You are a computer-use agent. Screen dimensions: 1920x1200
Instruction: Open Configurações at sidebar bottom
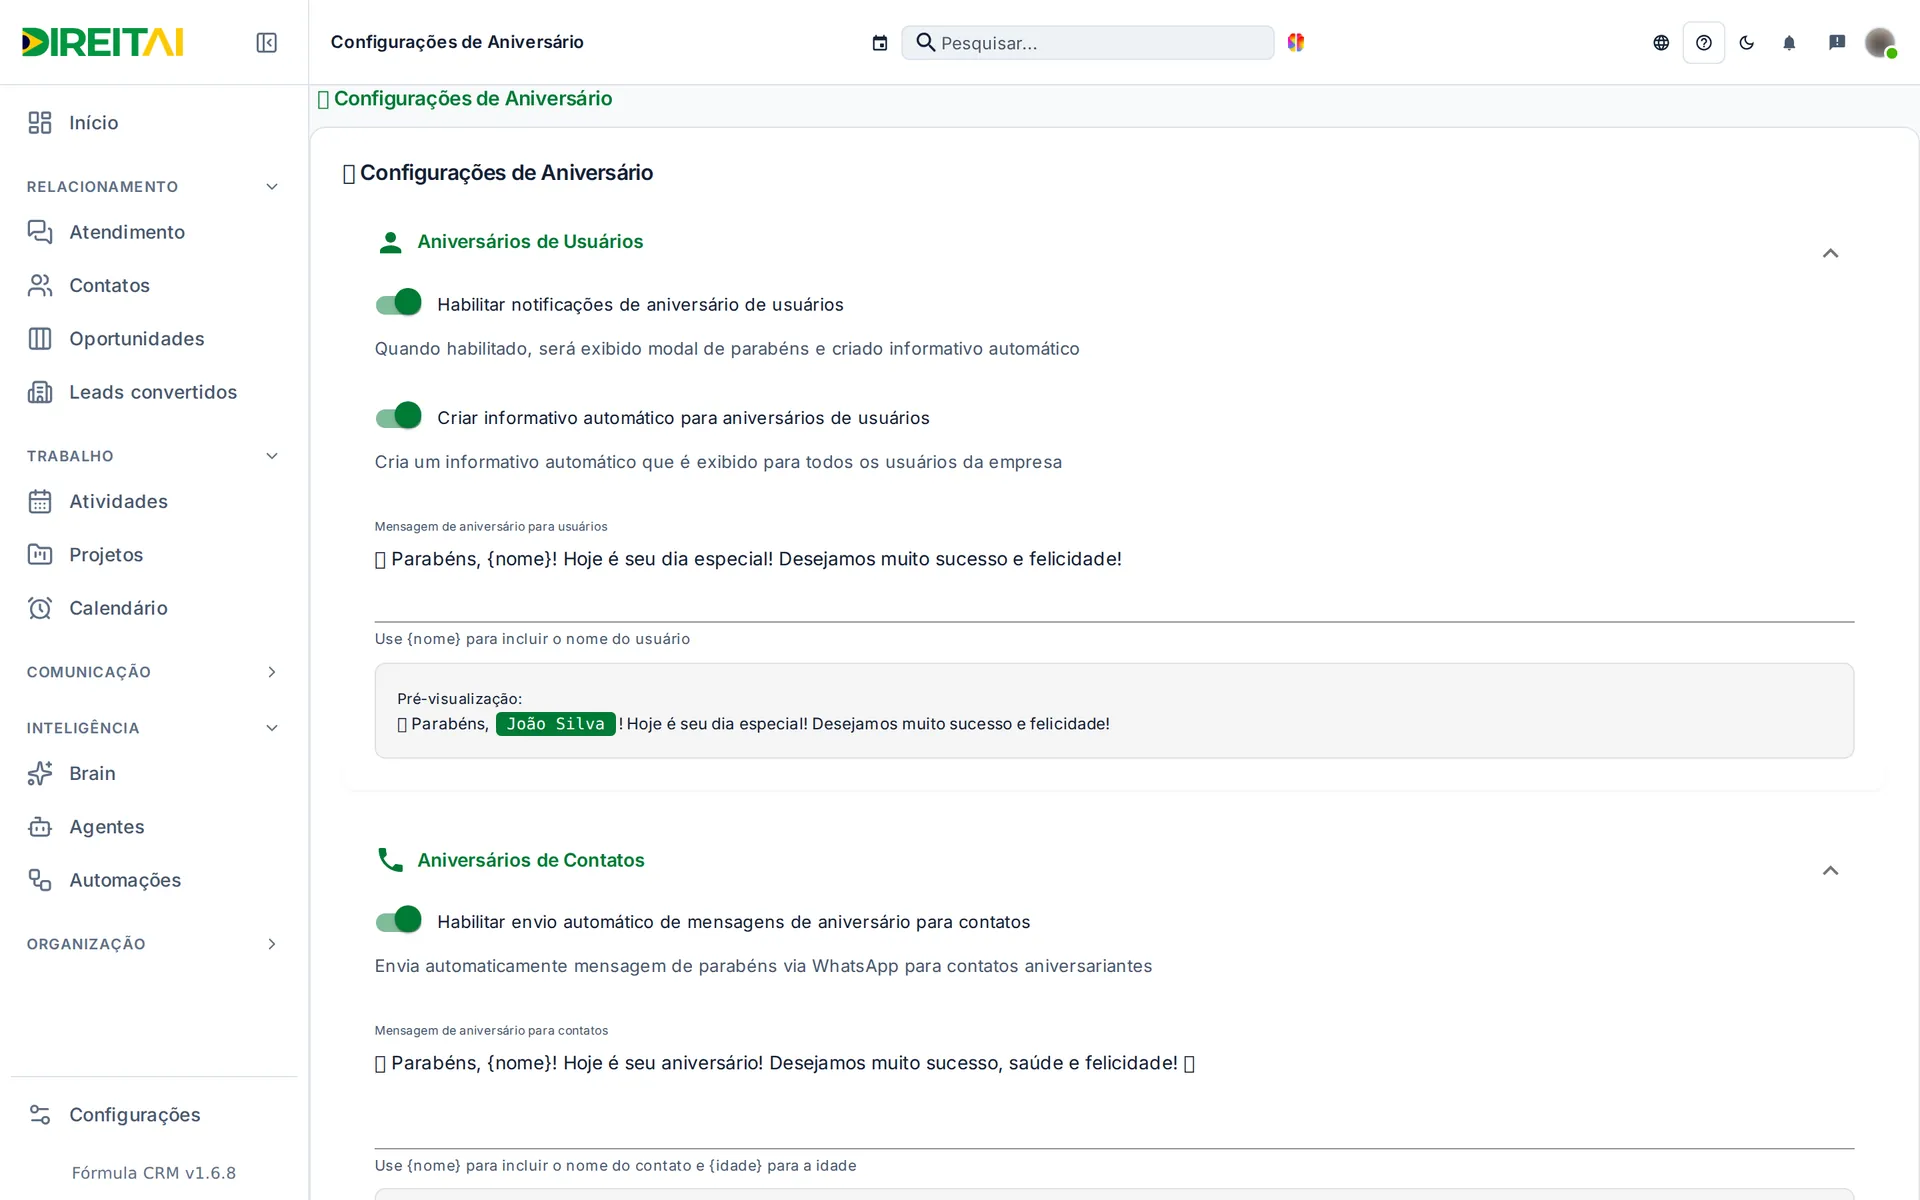(x=154, y=1115)
